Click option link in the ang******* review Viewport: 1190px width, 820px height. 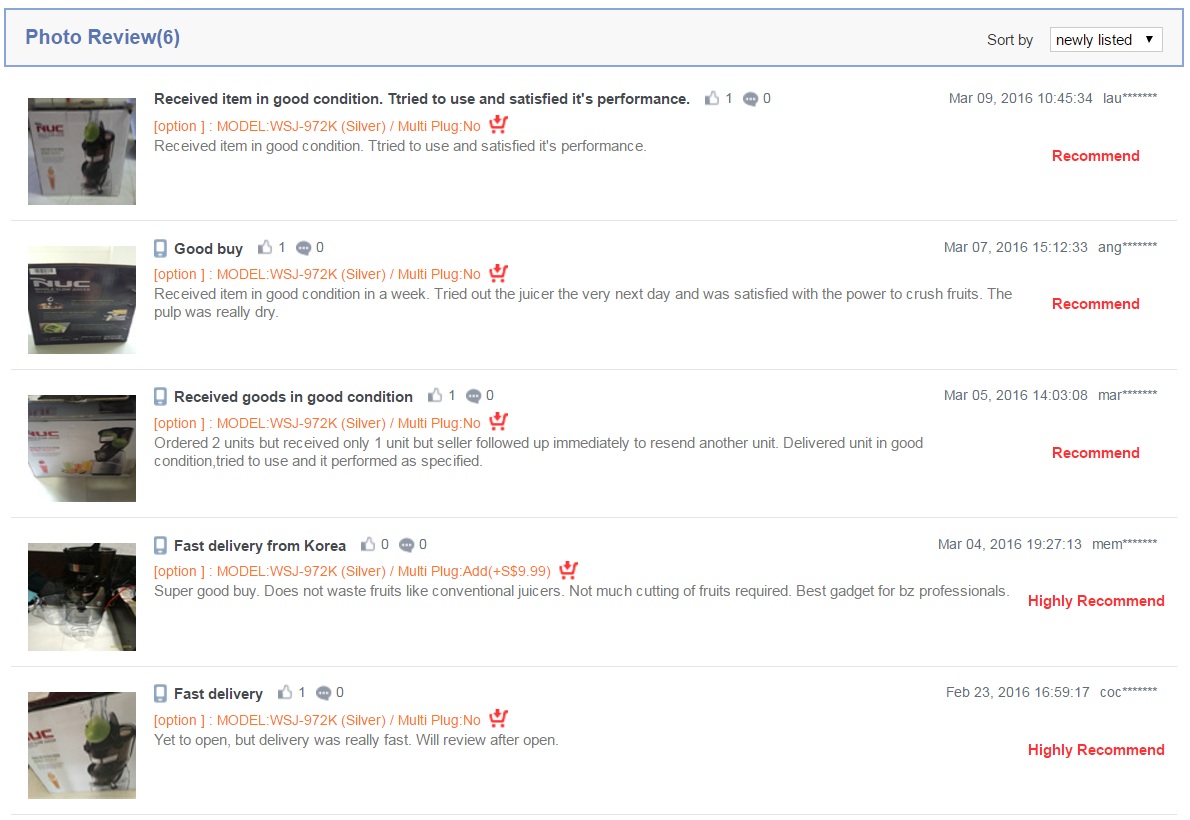click(x=317, y=274)
